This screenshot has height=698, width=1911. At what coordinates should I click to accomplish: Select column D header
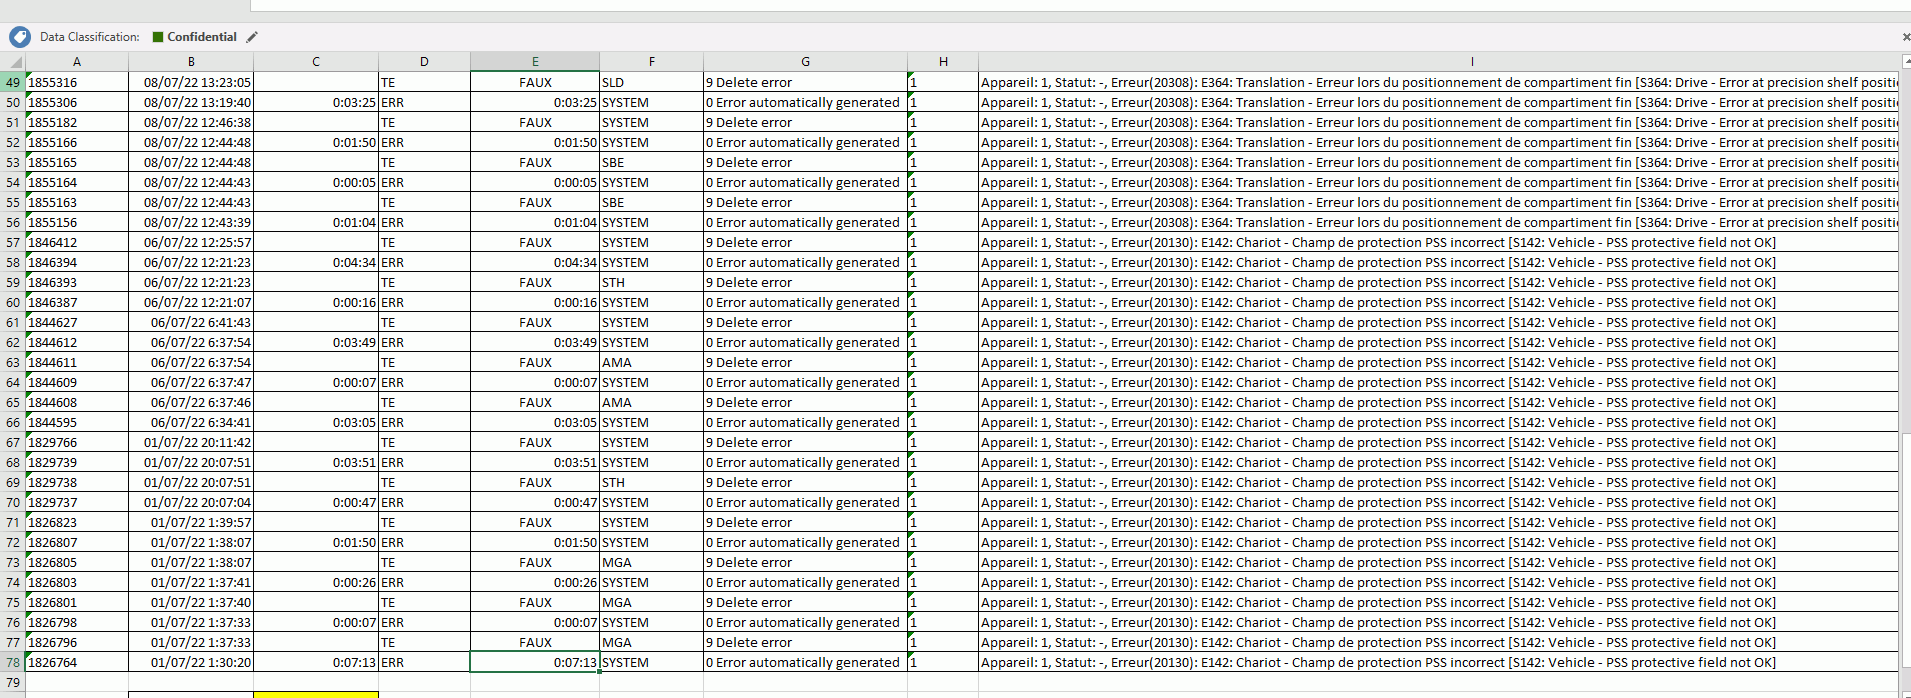424,62
